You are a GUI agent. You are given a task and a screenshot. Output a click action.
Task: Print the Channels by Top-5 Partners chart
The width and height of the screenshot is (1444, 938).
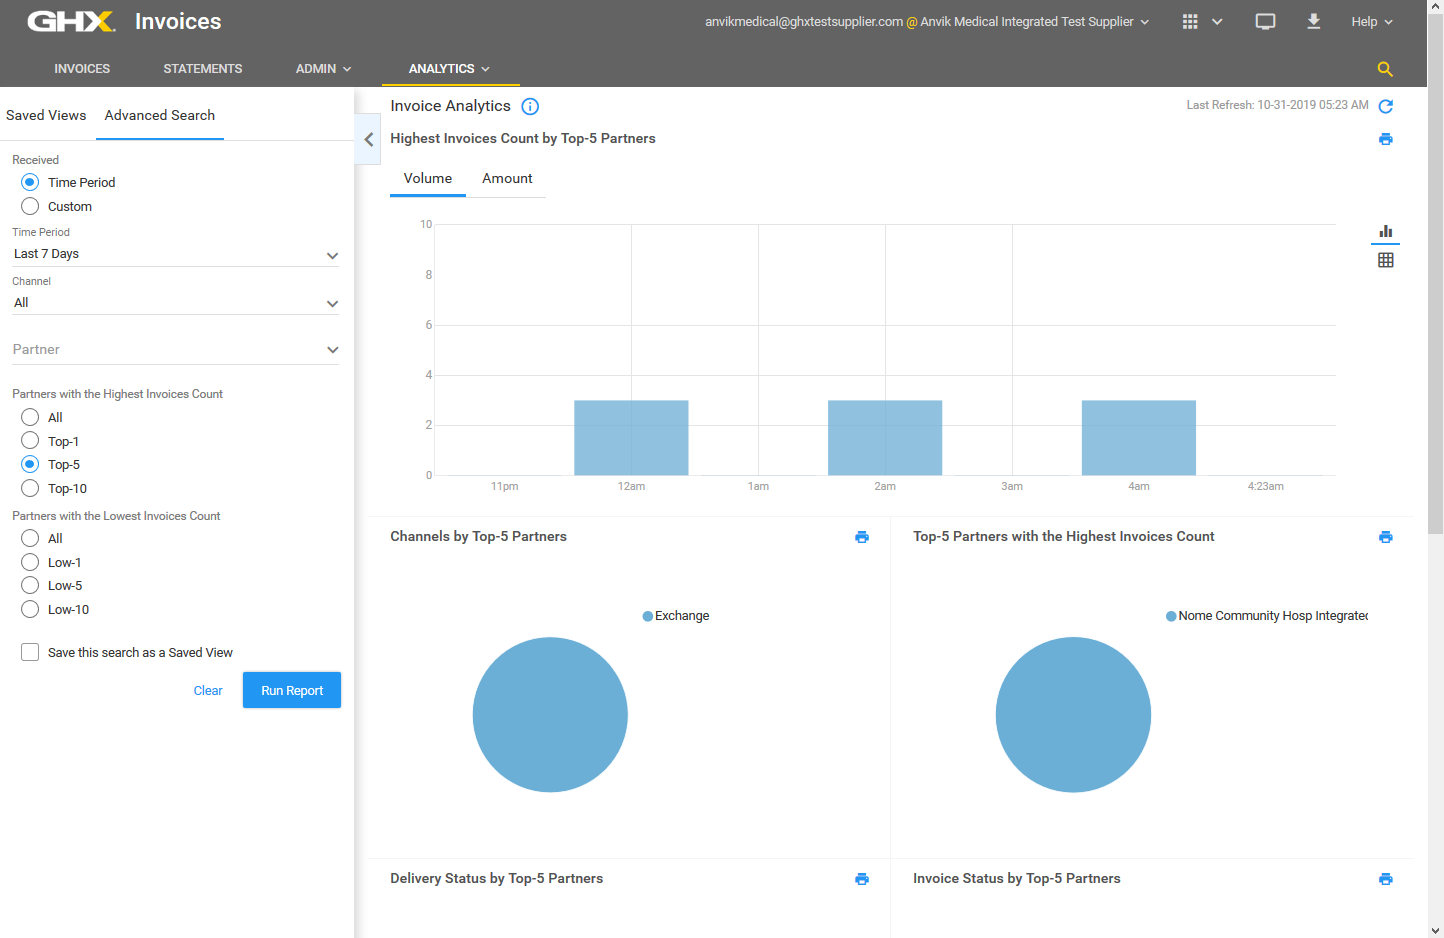(x=862, y=537)
